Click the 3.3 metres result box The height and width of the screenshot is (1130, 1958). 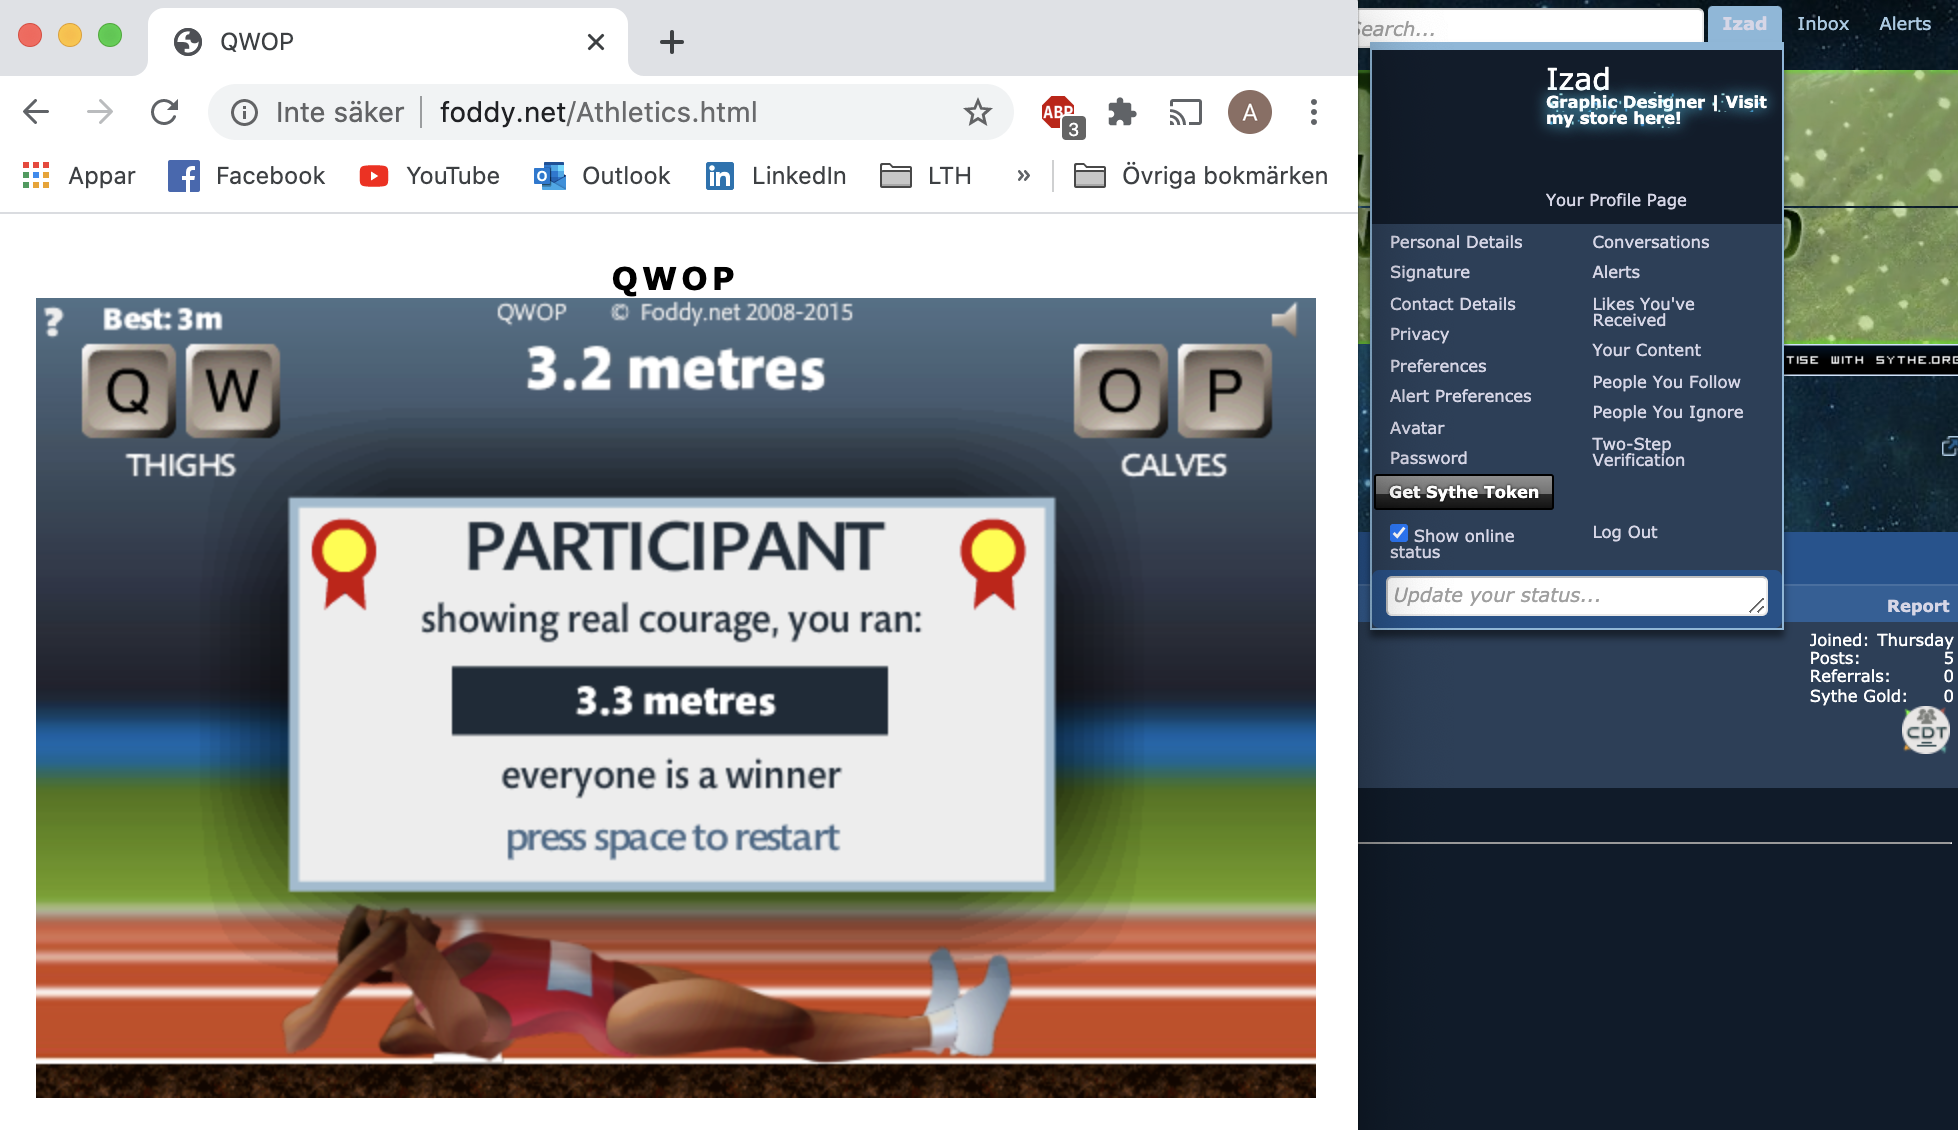[670, 701]
